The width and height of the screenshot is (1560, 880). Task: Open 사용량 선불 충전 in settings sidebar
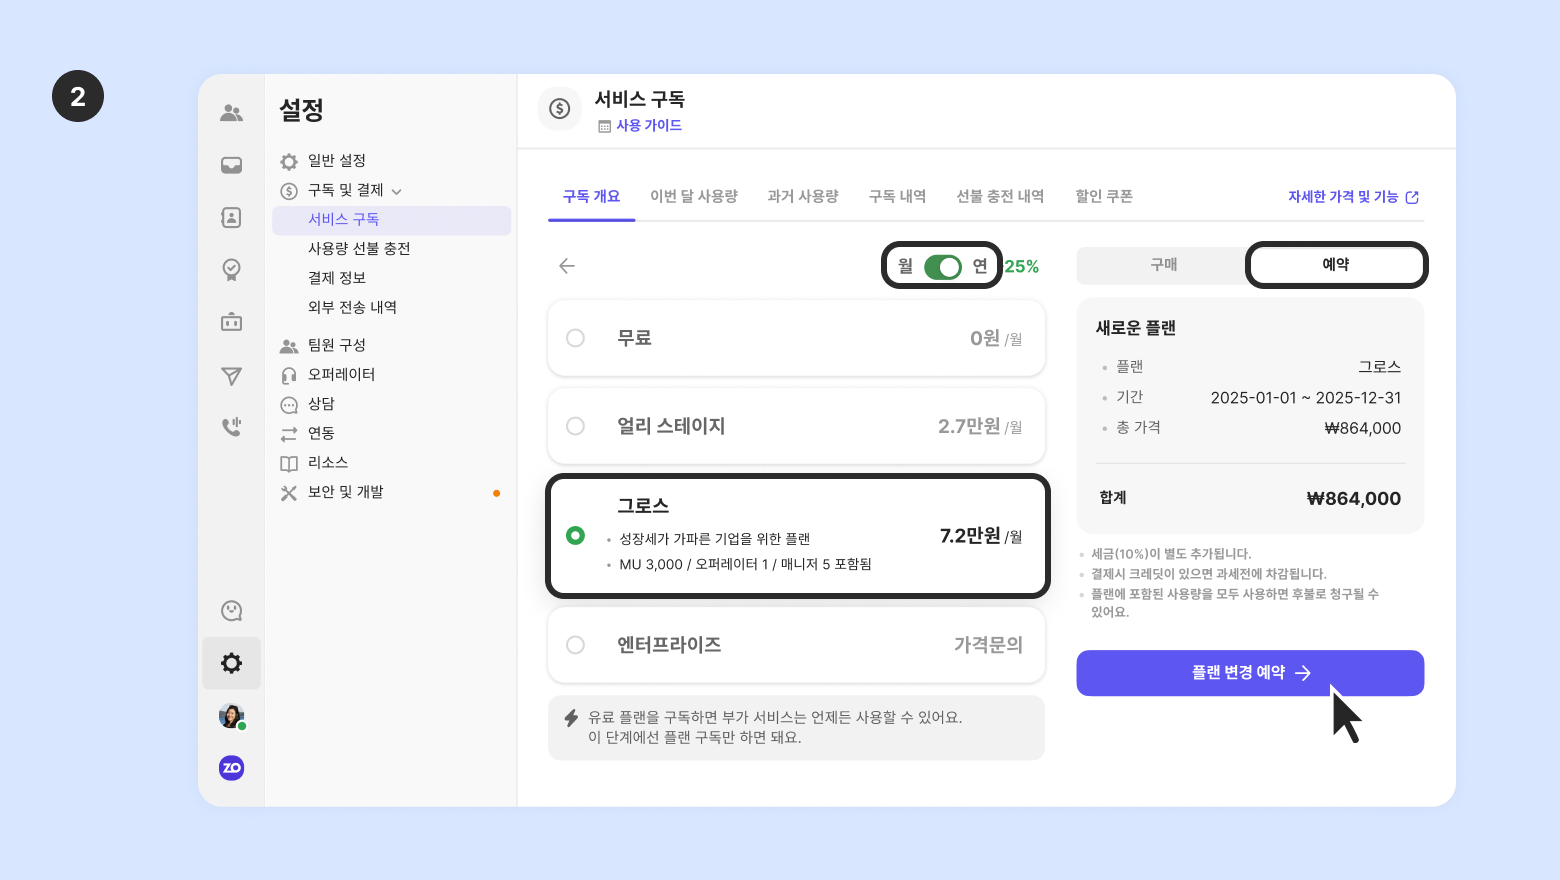point(359,249)
